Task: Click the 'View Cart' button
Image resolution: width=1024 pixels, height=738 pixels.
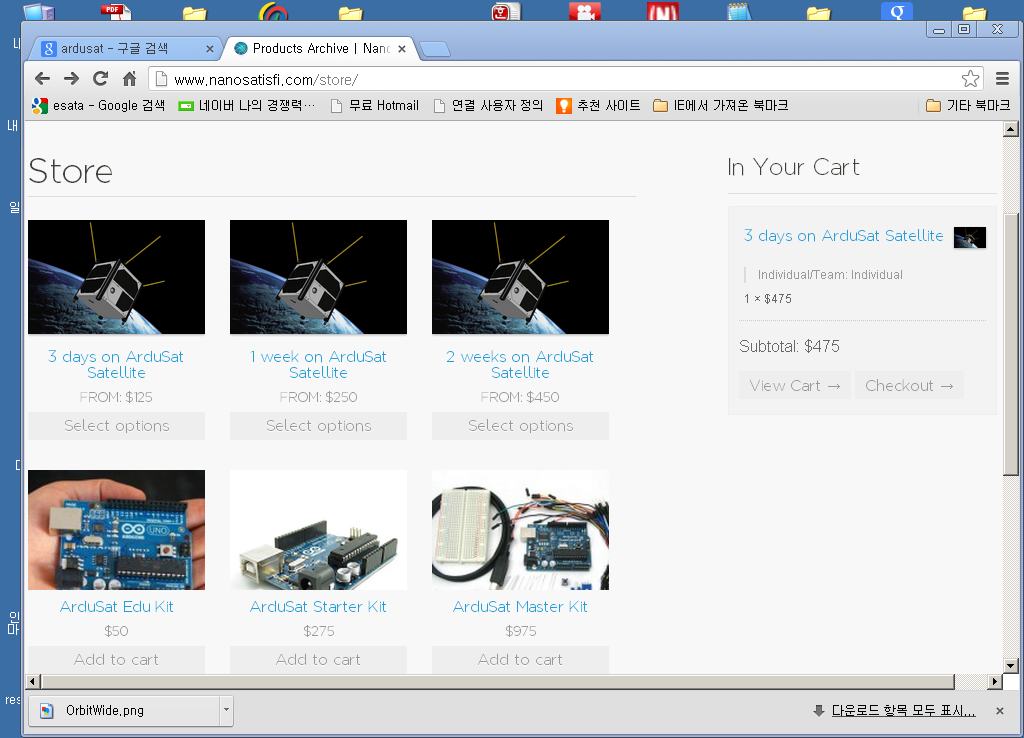Action: coord(795,385)
